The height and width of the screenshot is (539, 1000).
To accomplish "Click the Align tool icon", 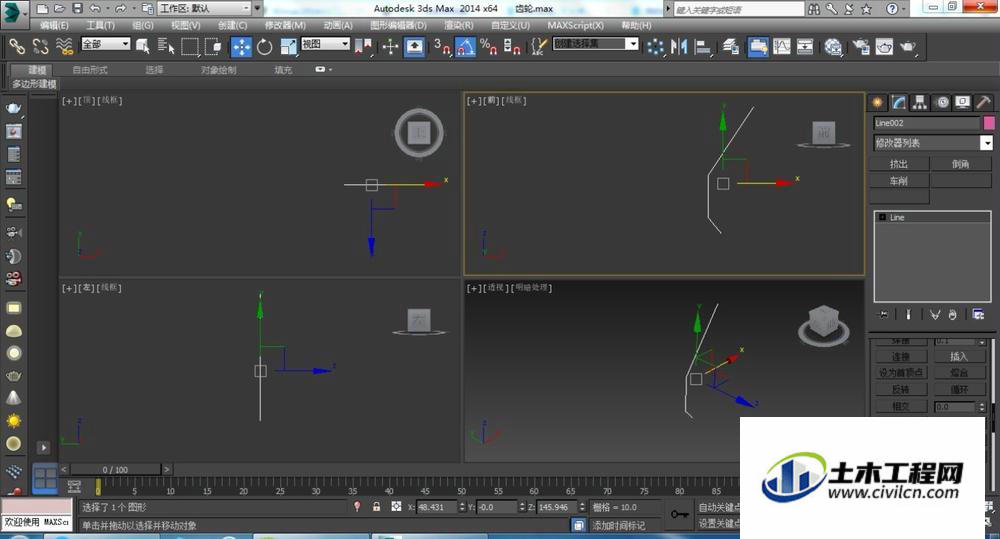I will (x=703, y=46).
